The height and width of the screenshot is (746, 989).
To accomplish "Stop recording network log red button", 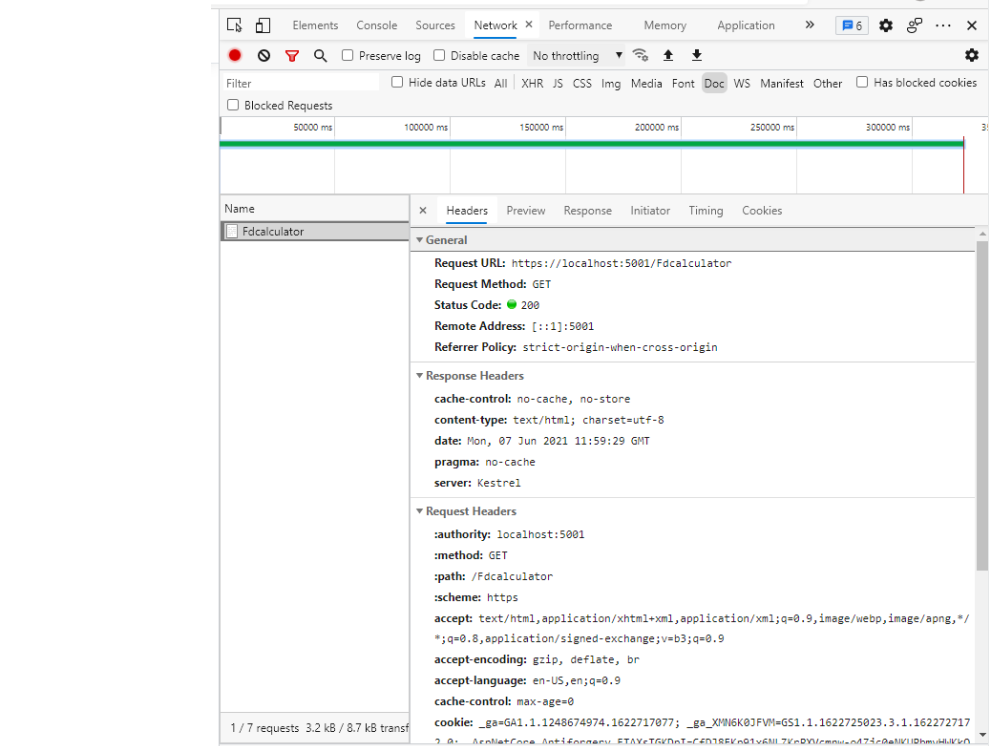I will (235, 55).
